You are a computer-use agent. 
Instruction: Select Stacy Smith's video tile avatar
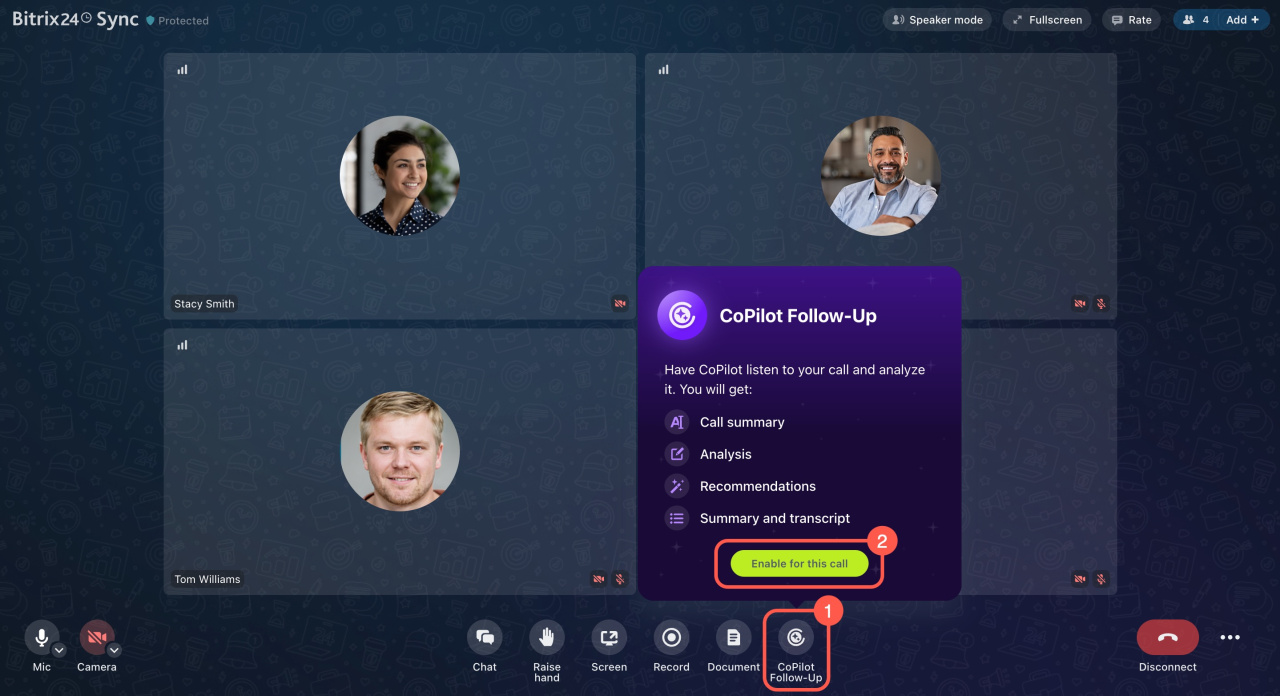click(x=400, y=176)
